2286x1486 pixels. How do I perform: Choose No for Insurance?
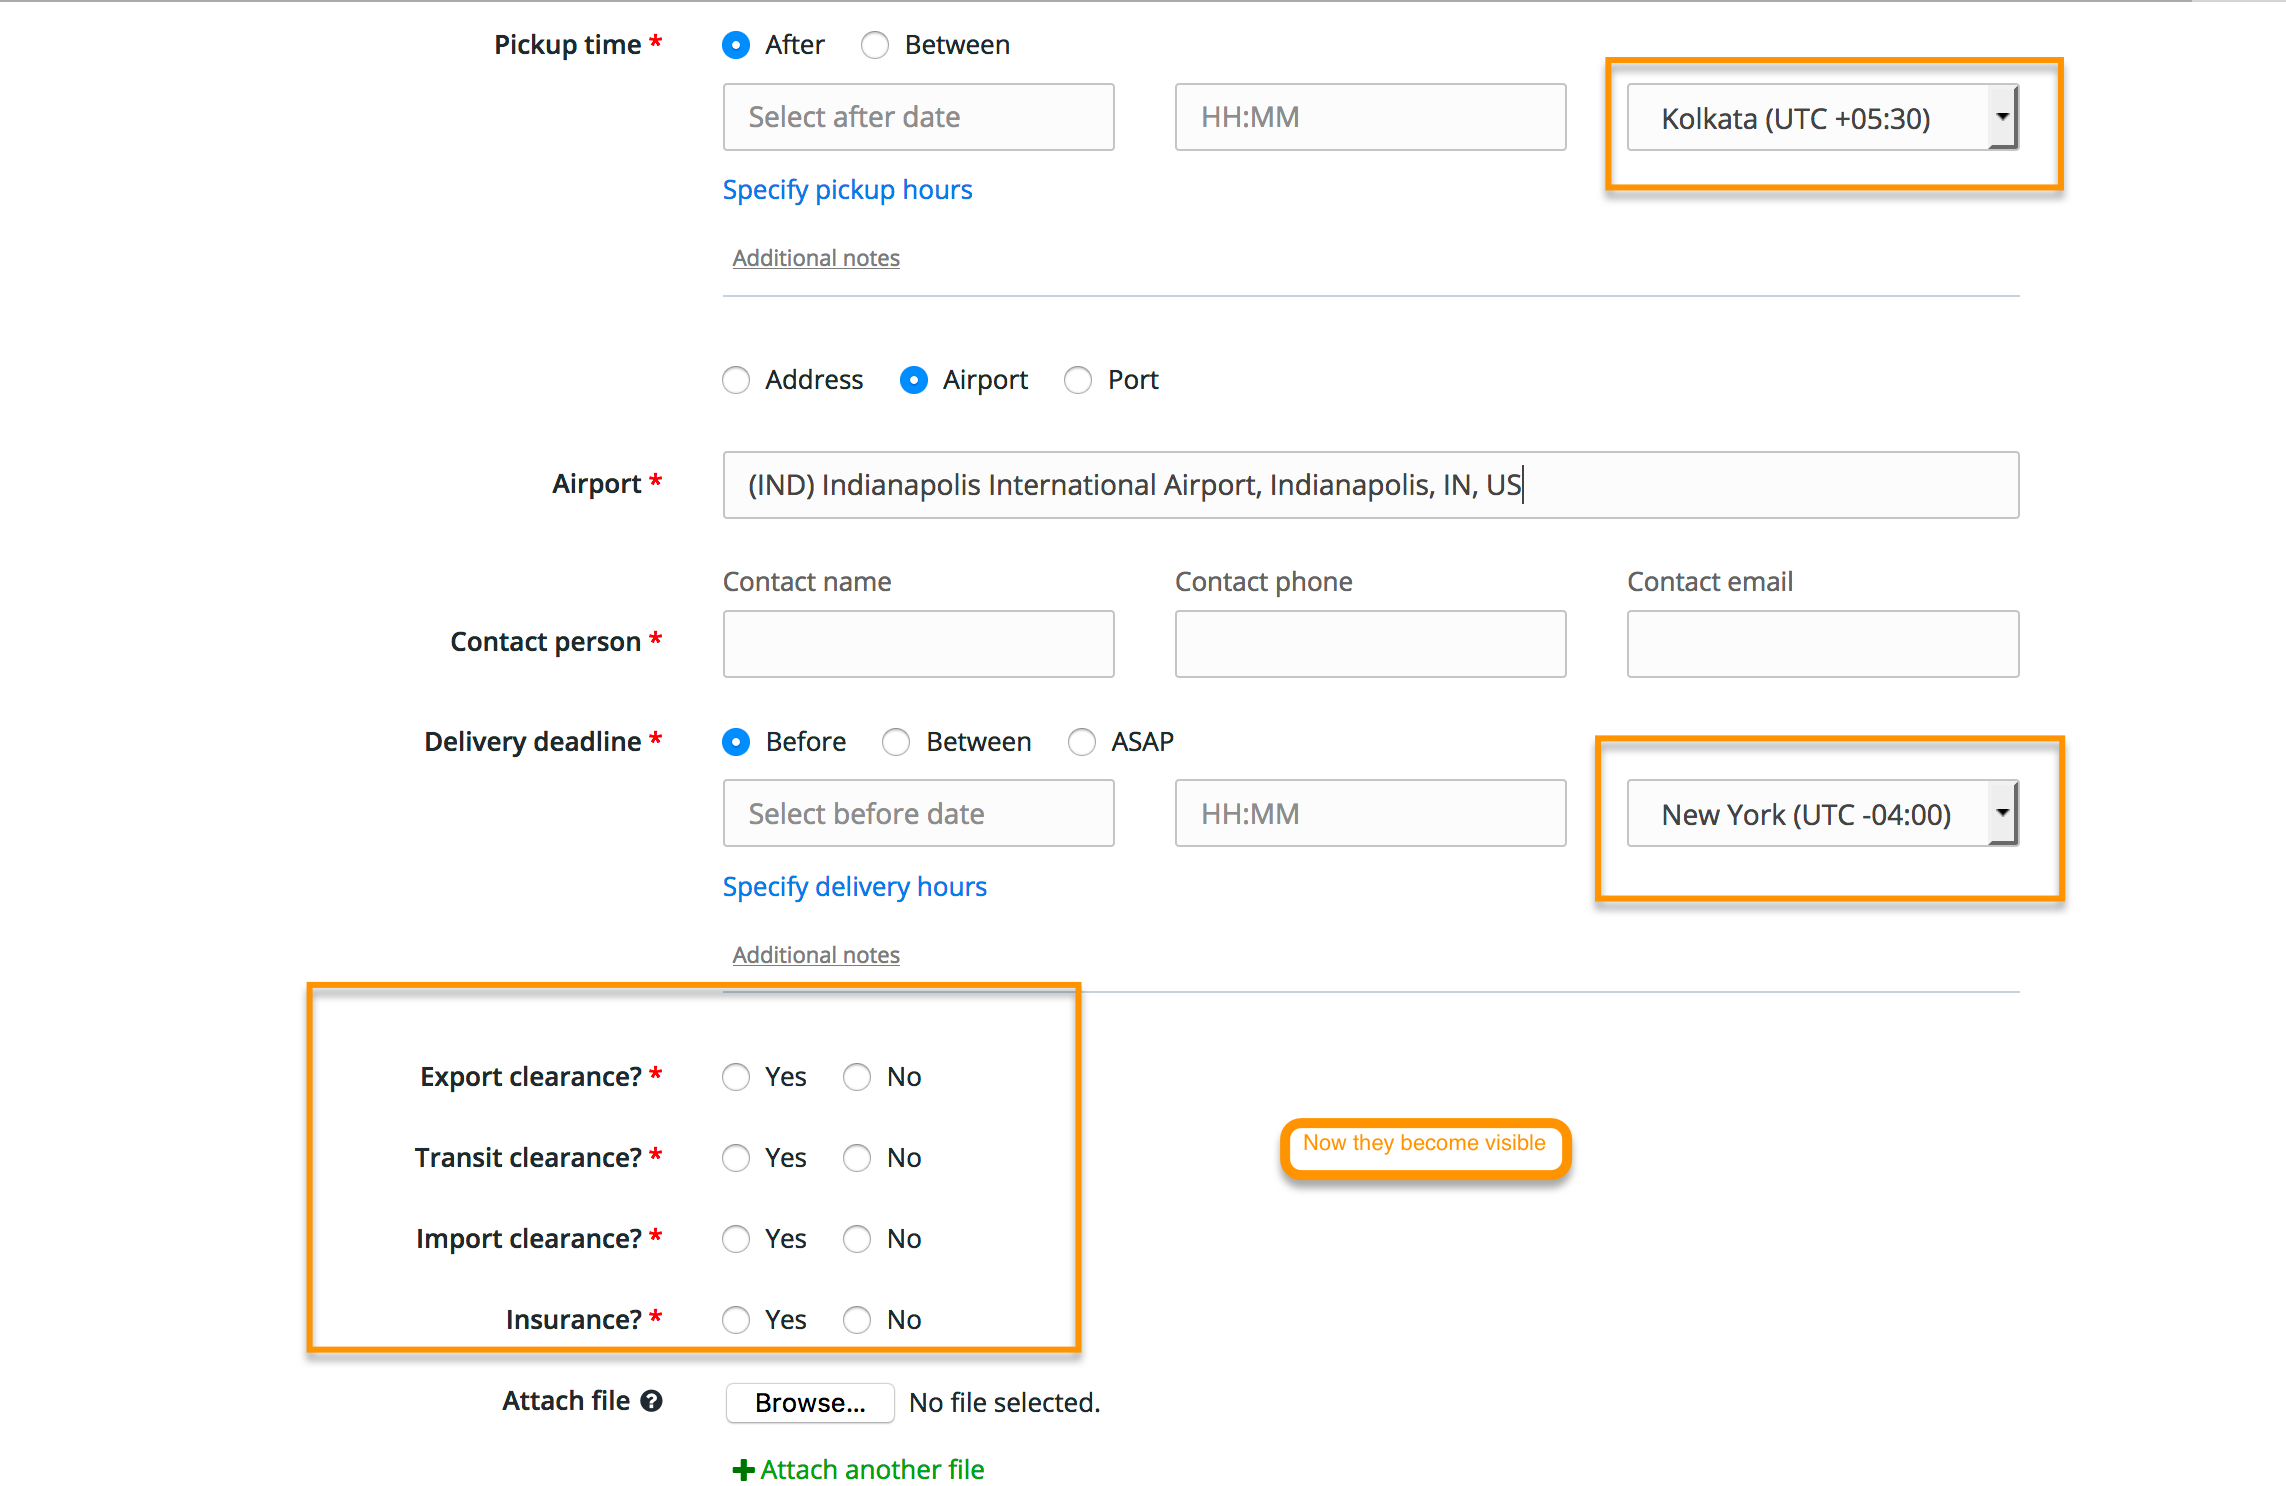(x=857, y=1320)
